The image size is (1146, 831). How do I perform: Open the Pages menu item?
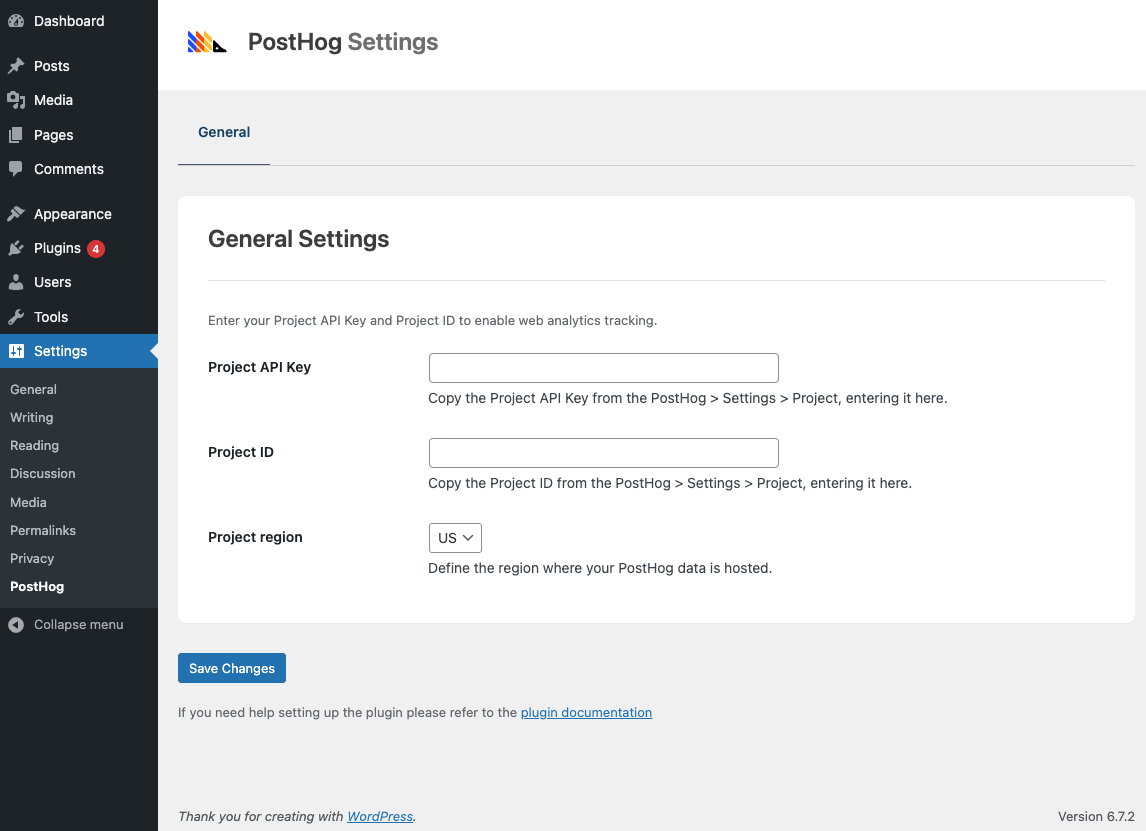[x=79, y=135]
